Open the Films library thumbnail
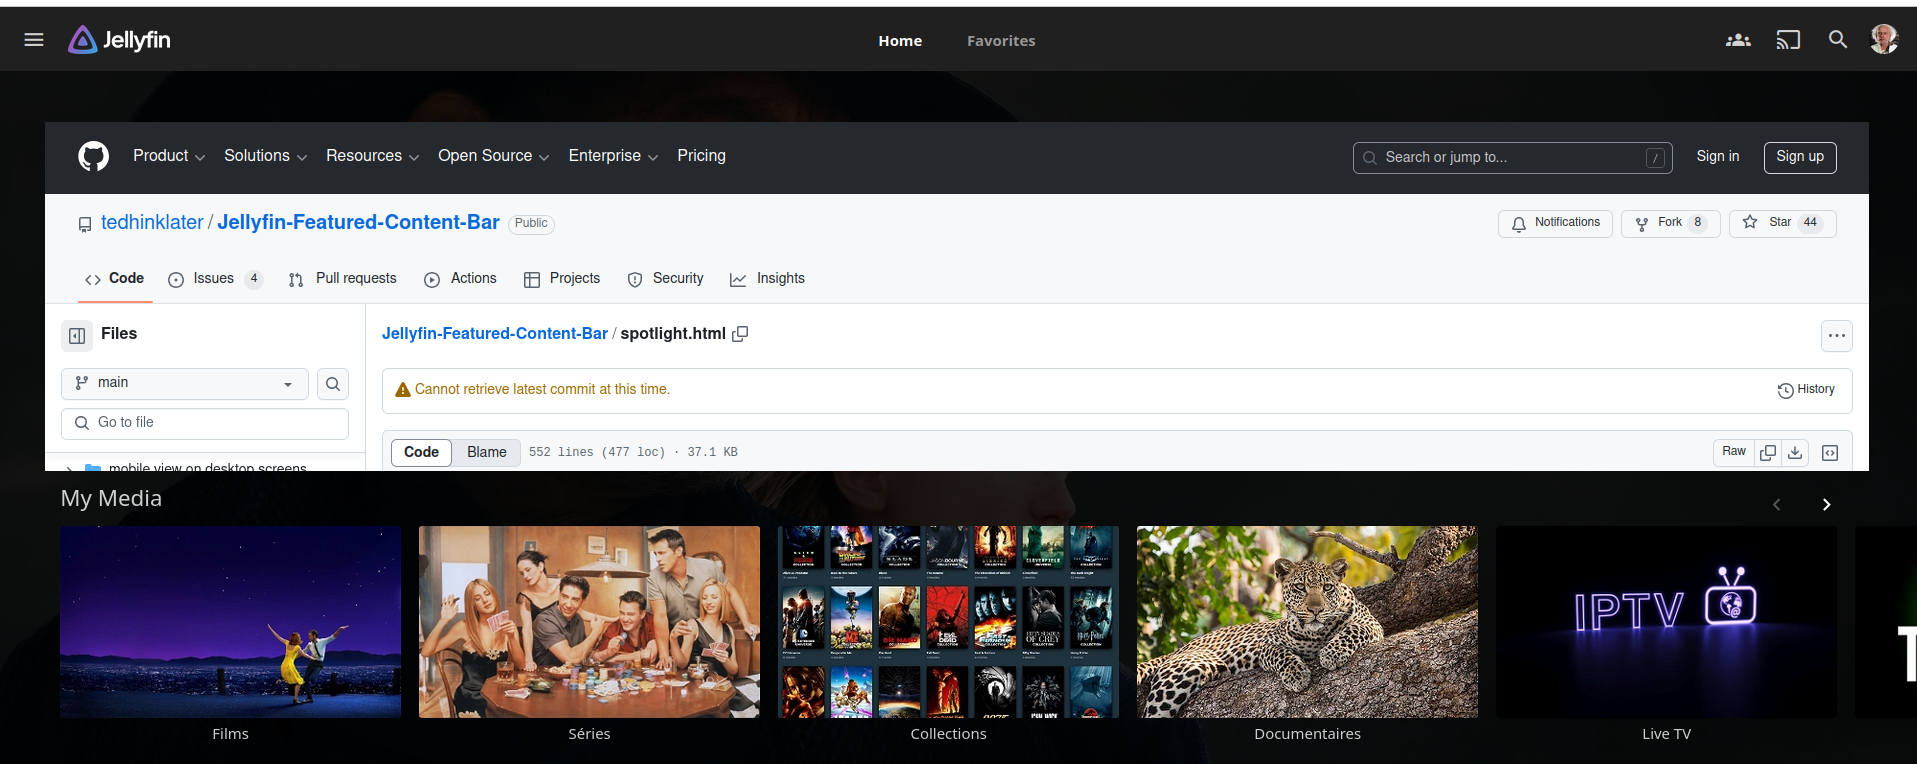 pos(230,622)
